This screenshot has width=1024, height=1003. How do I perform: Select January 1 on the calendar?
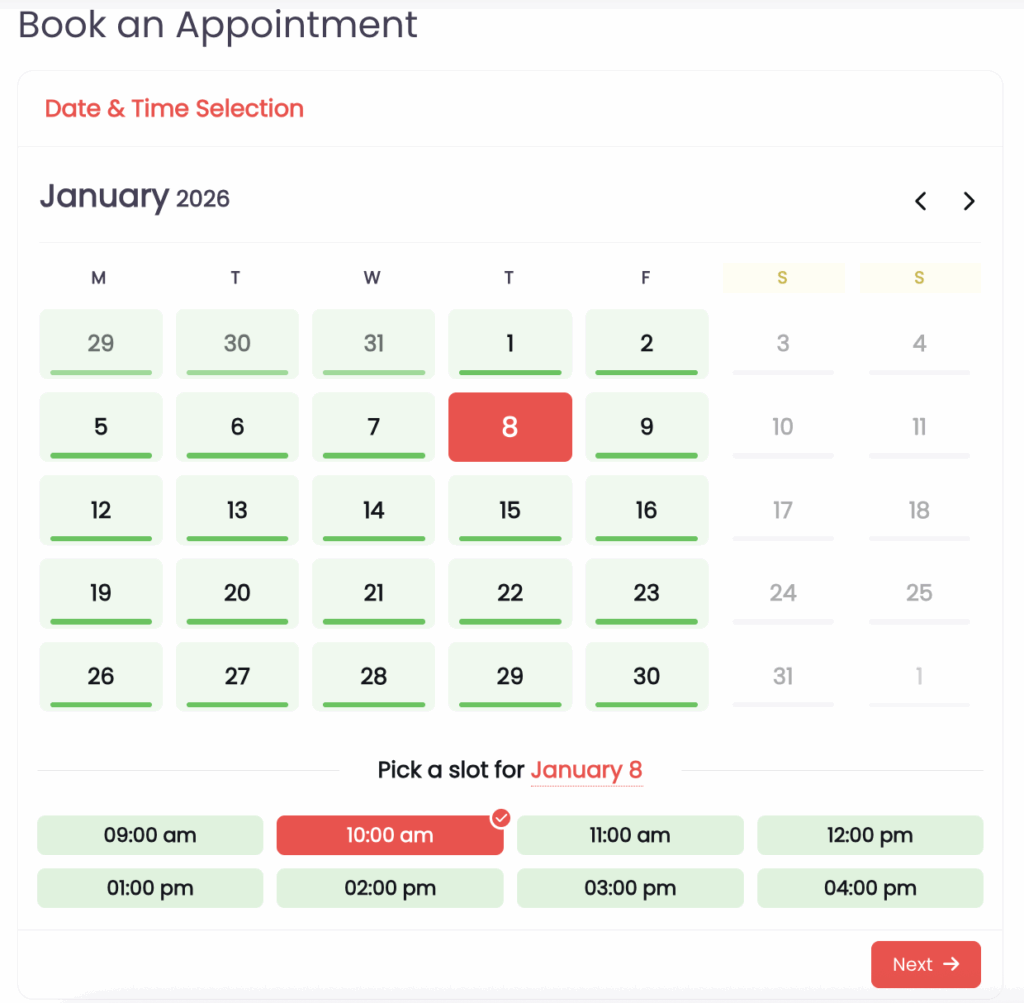coord(510,344)
